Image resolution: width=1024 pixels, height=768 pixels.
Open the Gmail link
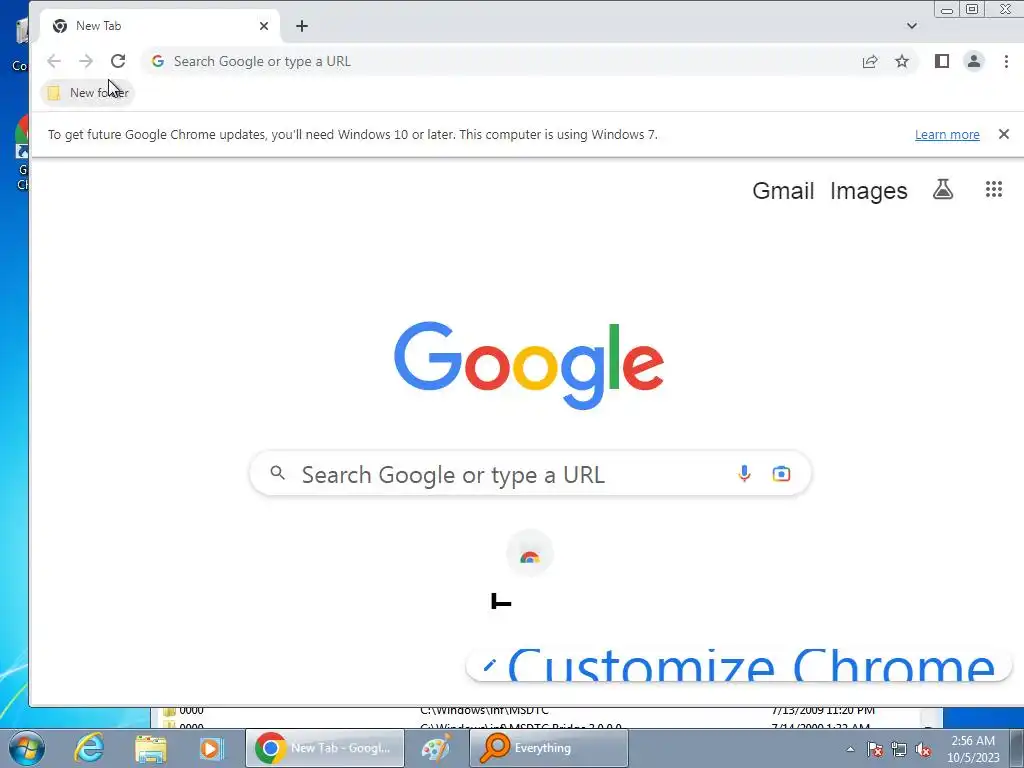click(x=783, y=191)
